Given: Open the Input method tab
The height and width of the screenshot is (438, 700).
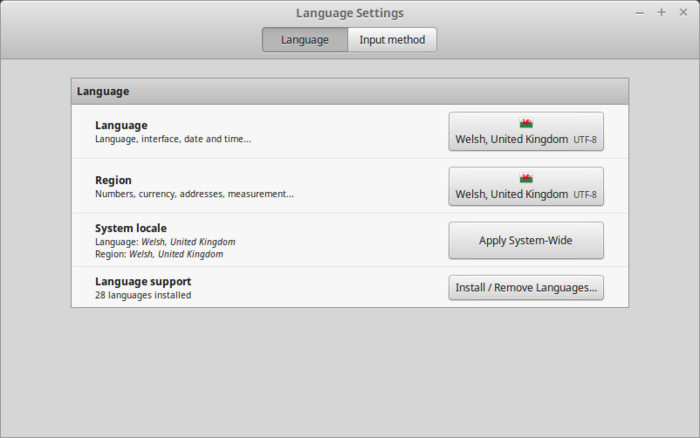Looking at the screenshot, I should (392, 40).
